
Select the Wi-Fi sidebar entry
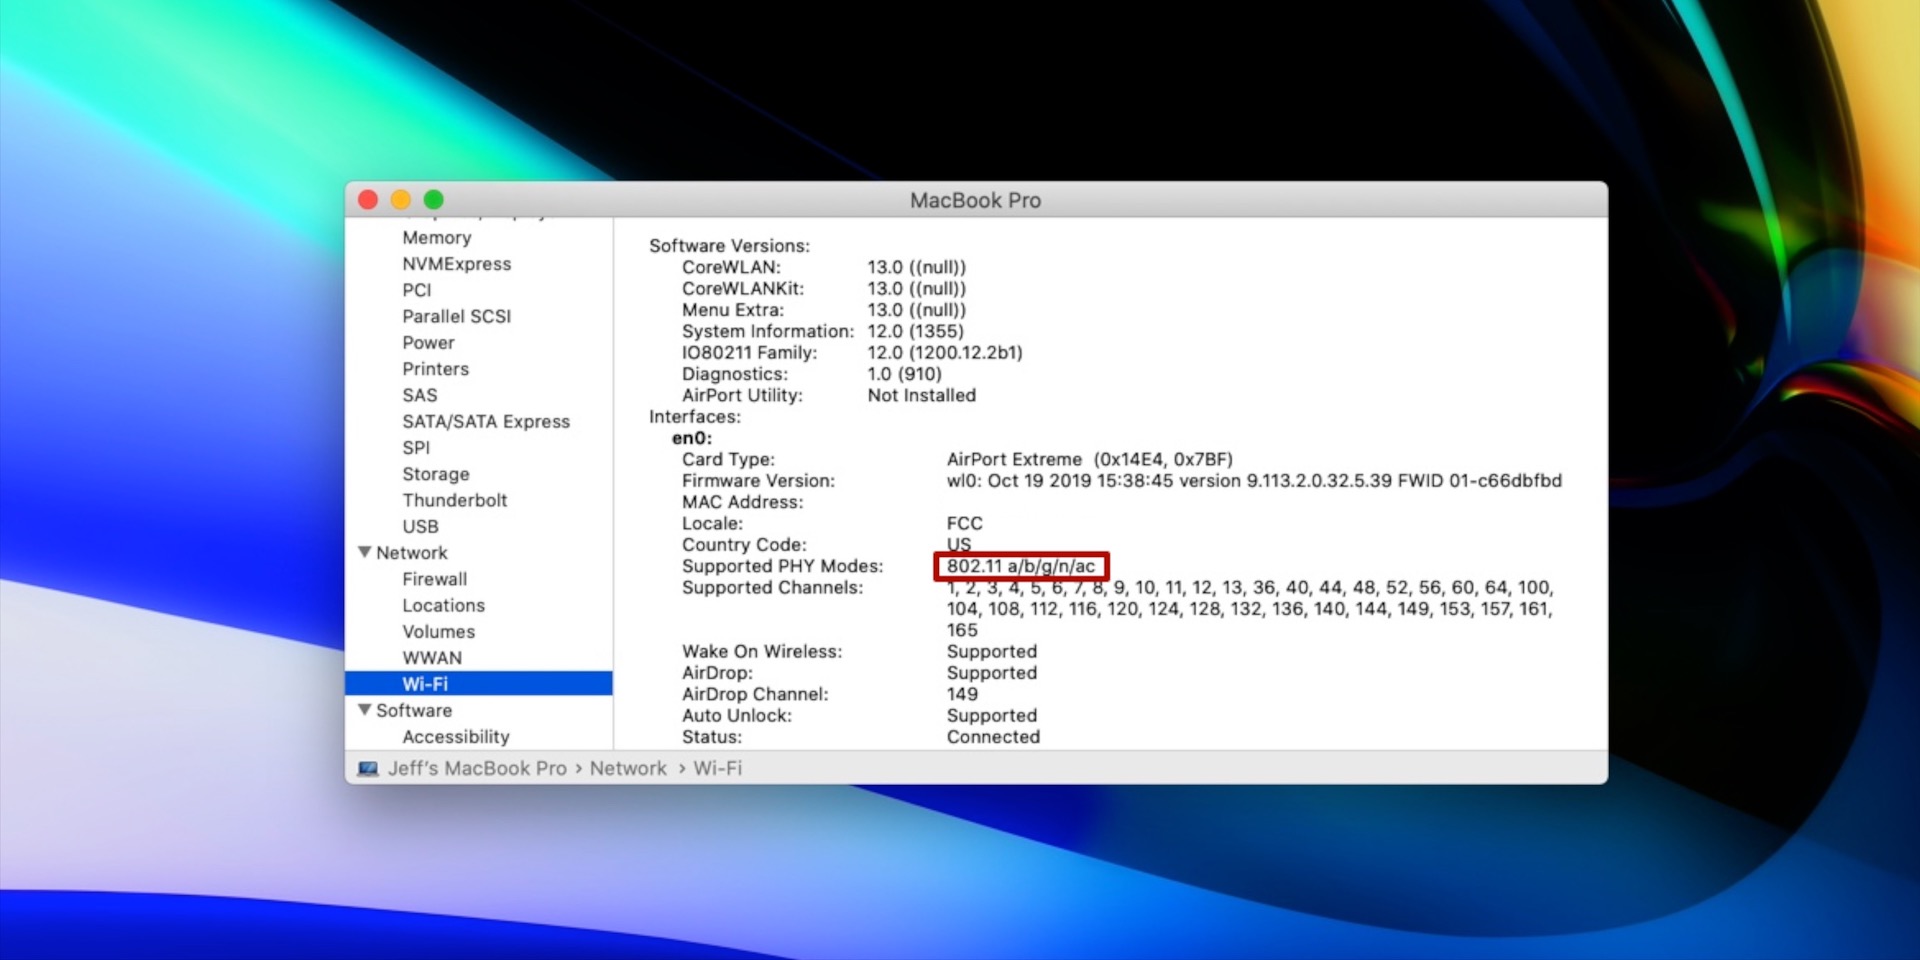[425, 684]
